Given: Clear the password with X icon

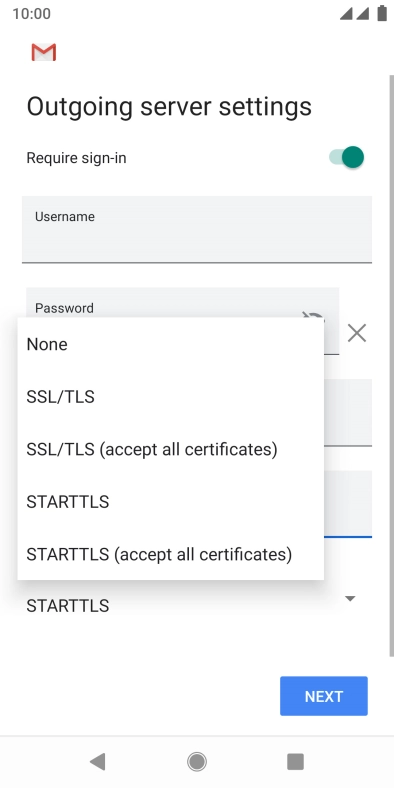Looking at the screenshot, I should tap(357, 333).
